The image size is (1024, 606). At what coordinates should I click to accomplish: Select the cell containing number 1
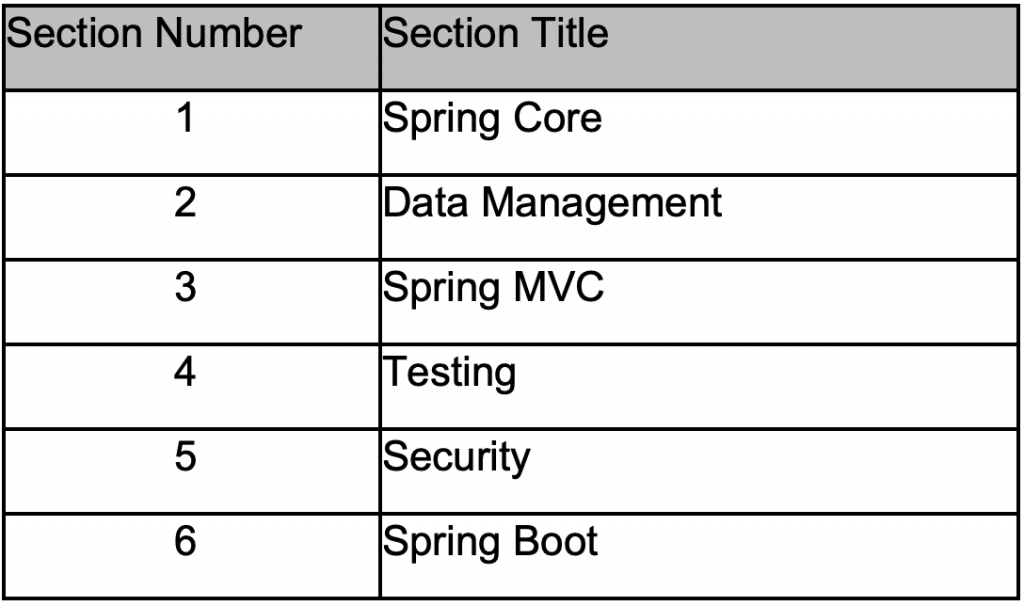(x=185, y=120)
